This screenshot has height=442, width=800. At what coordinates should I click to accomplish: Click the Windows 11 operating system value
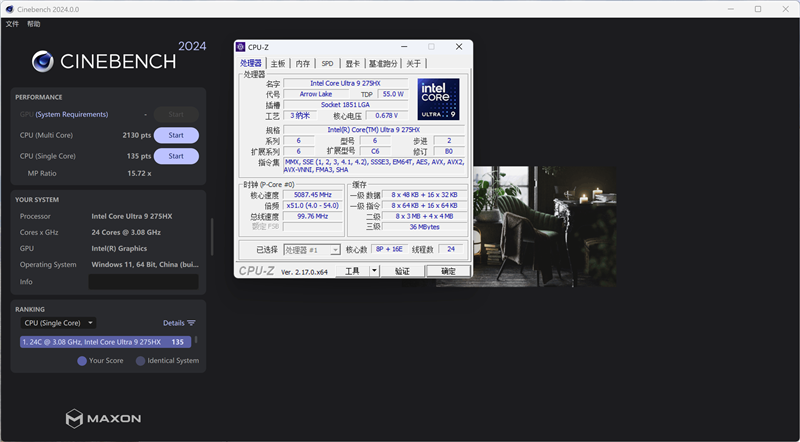145,264
